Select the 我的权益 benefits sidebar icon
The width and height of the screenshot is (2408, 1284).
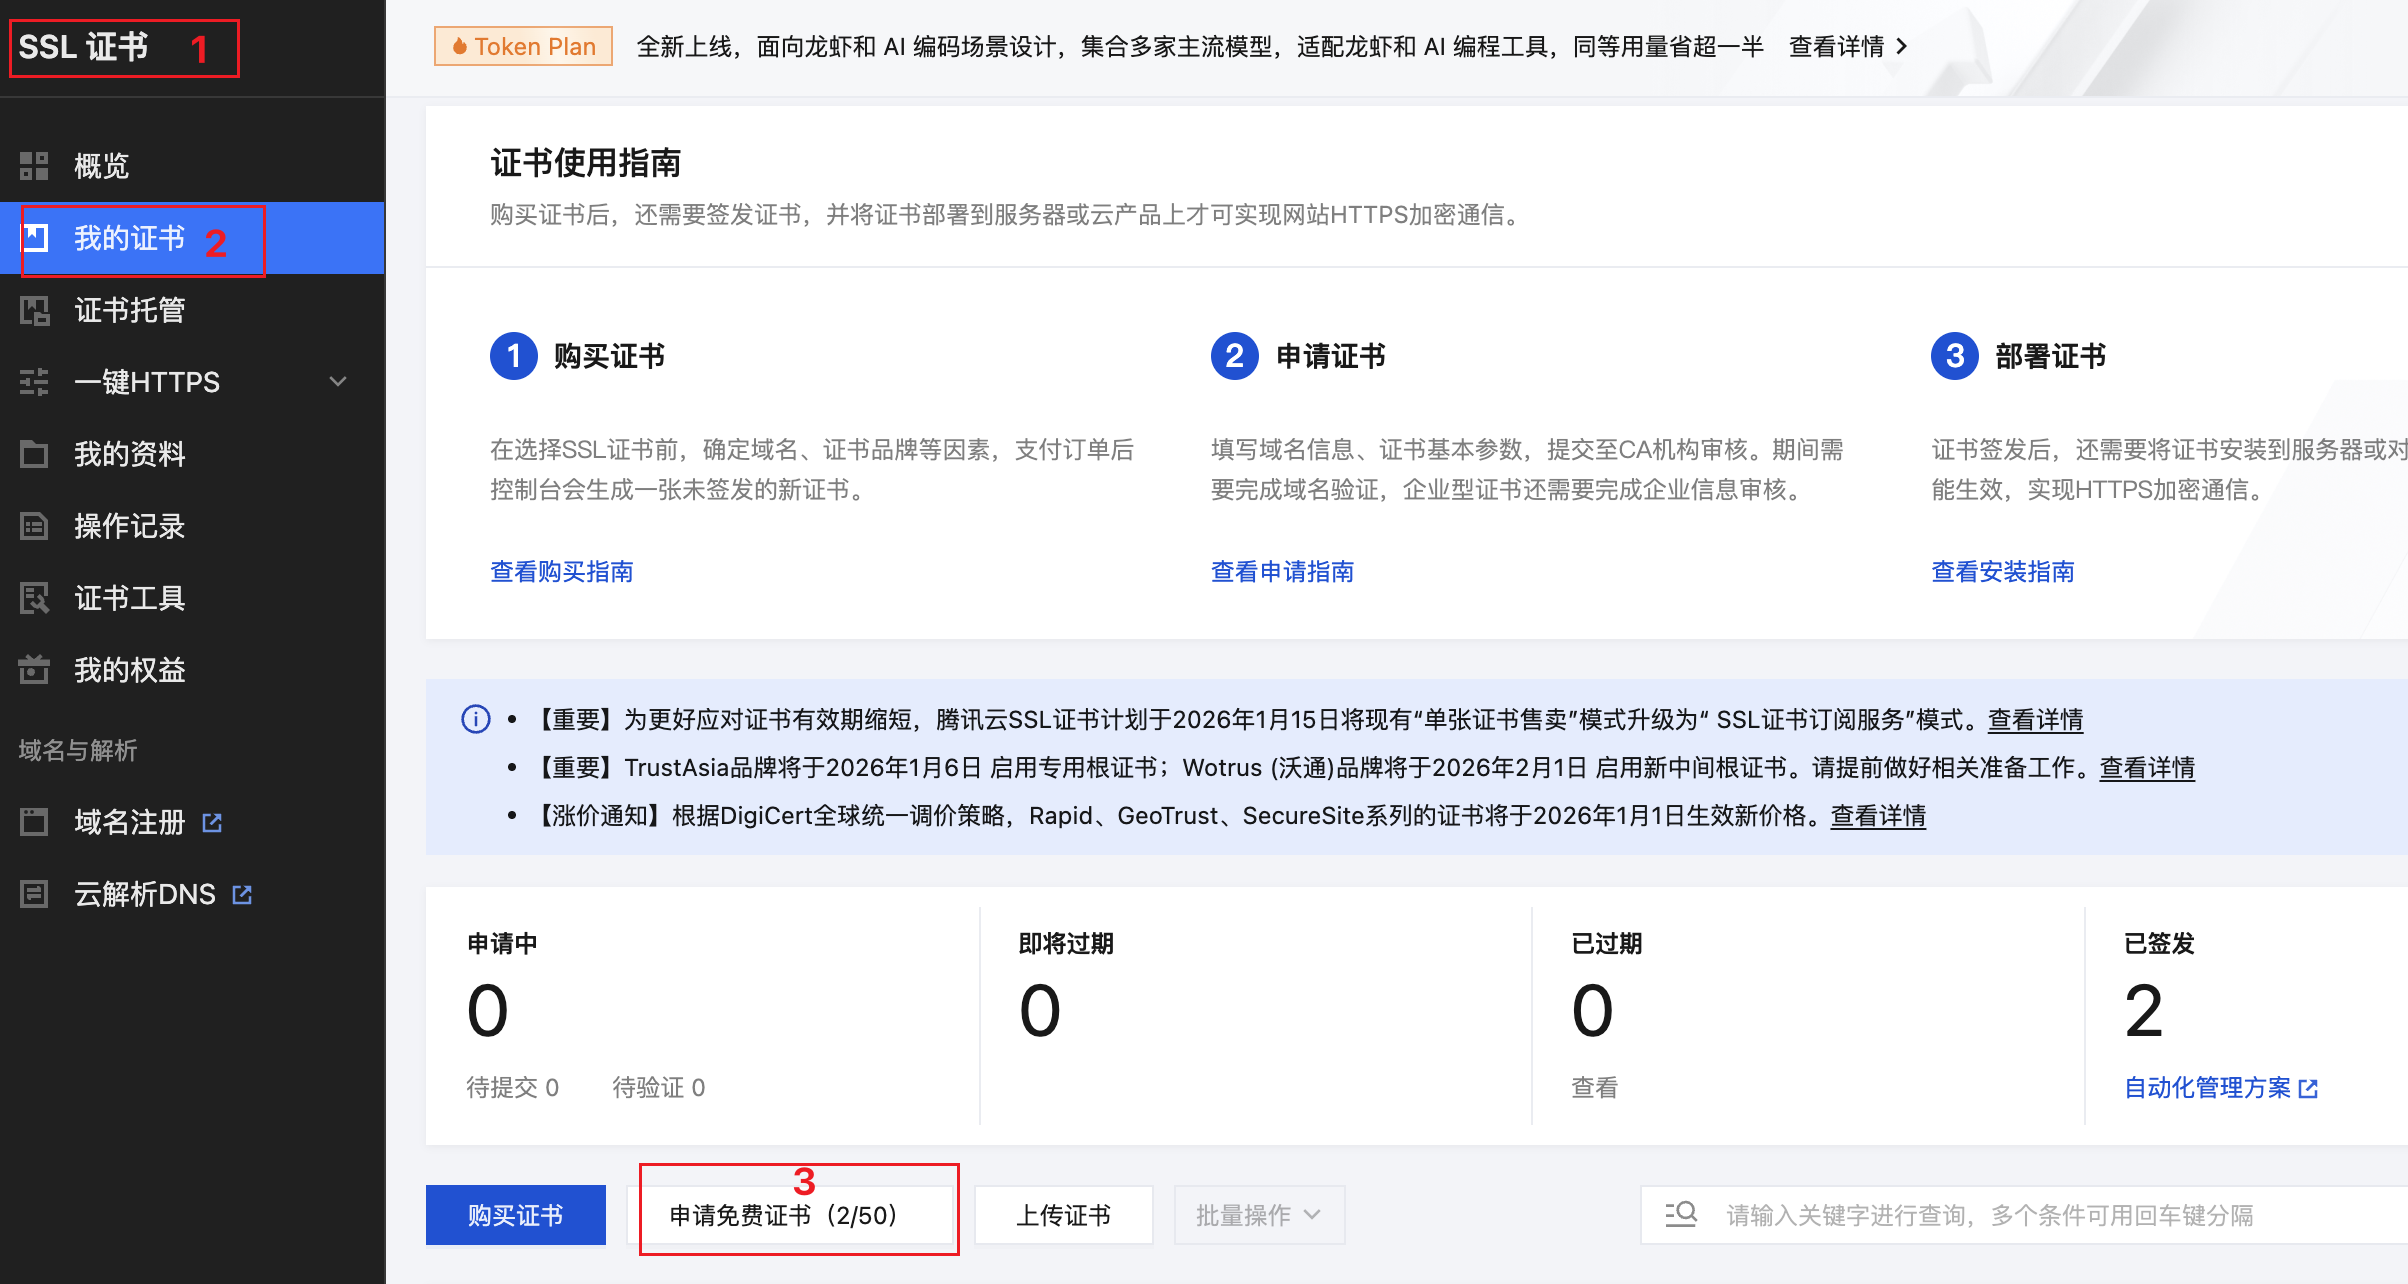[35, 669]
